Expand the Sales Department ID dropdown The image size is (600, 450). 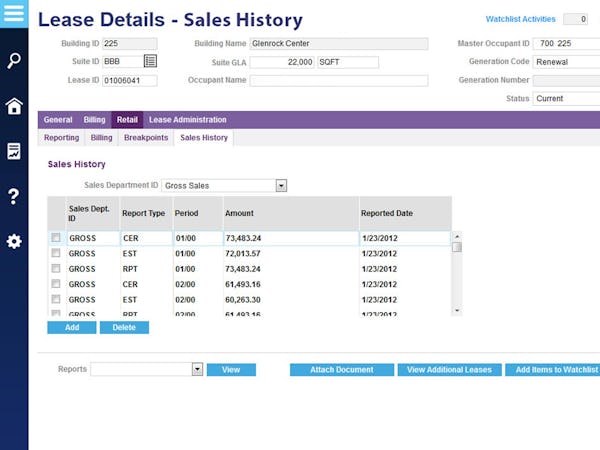(x=281, y=185)
